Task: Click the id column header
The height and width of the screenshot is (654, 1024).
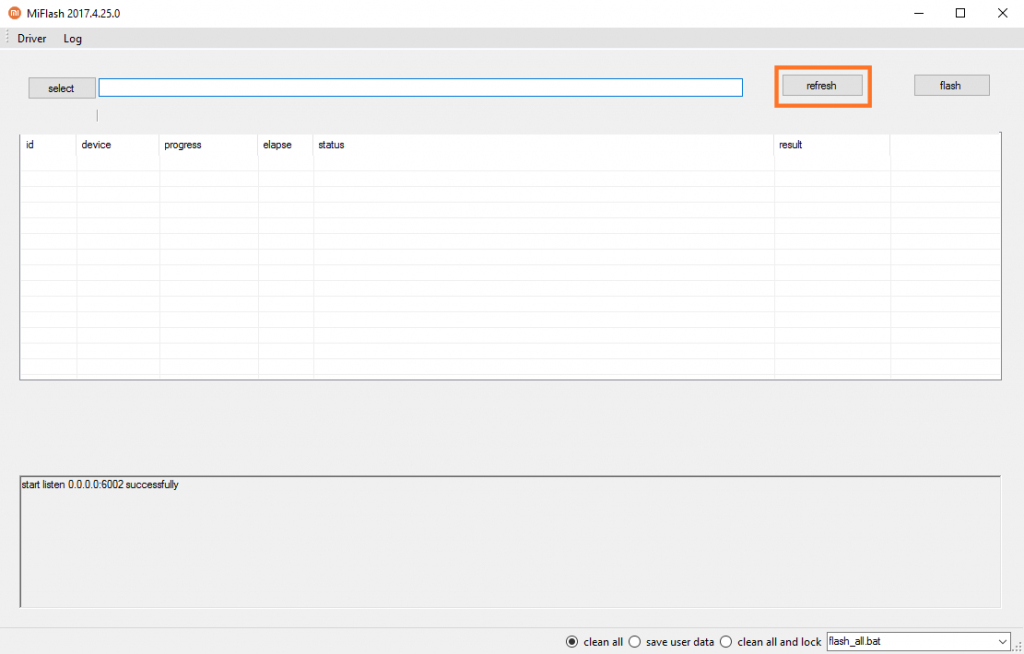Action: click(48, 145)
